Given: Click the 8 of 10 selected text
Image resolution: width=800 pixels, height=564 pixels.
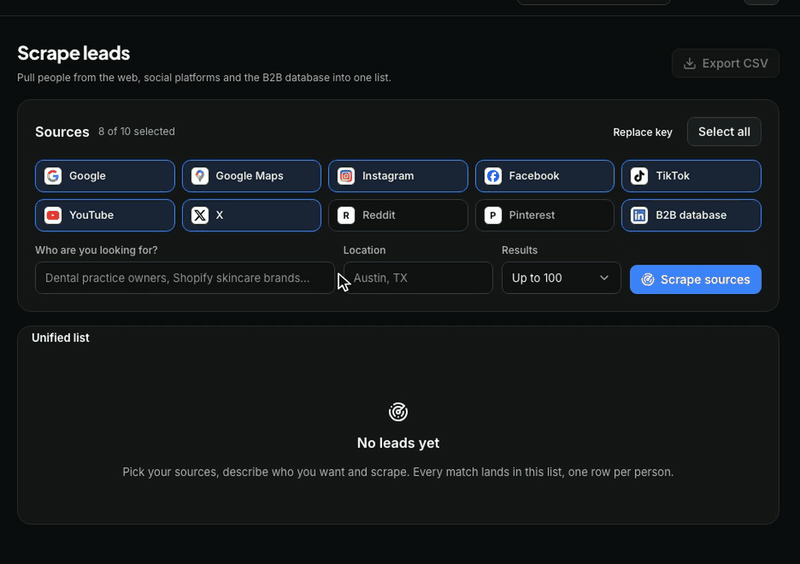Looking at the screenshot, I should coord(137,132).
